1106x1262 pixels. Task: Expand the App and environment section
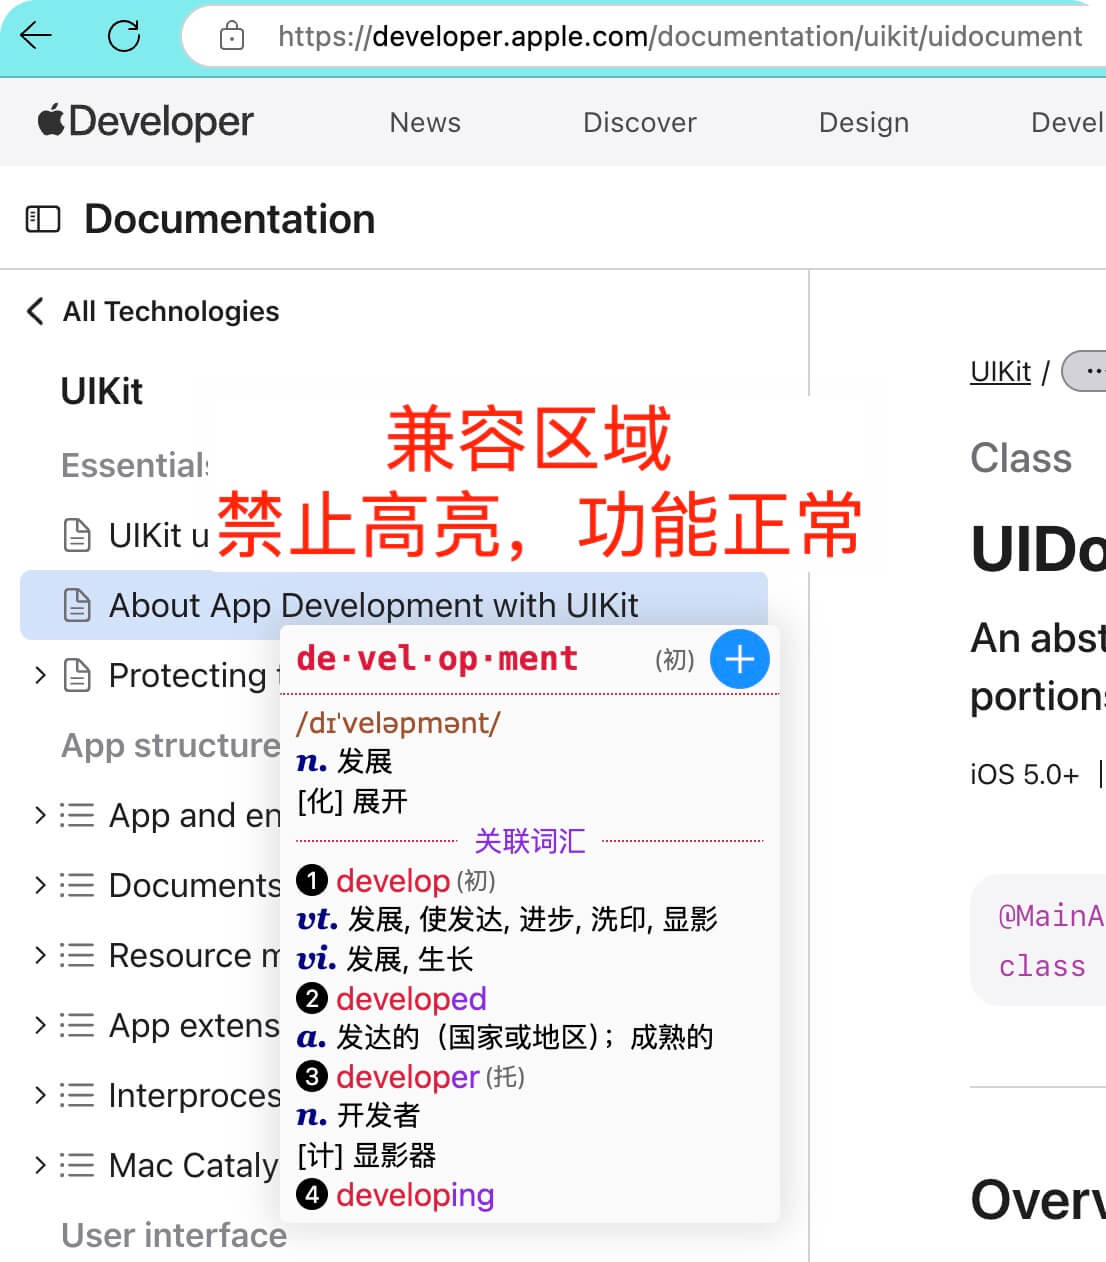pos(40,815)
